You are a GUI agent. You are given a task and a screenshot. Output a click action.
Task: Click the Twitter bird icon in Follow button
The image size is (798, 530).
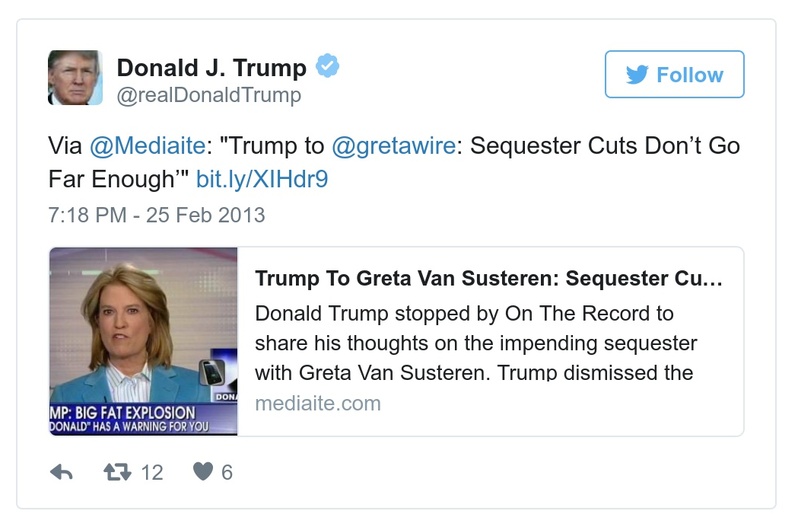coord(635,75)
